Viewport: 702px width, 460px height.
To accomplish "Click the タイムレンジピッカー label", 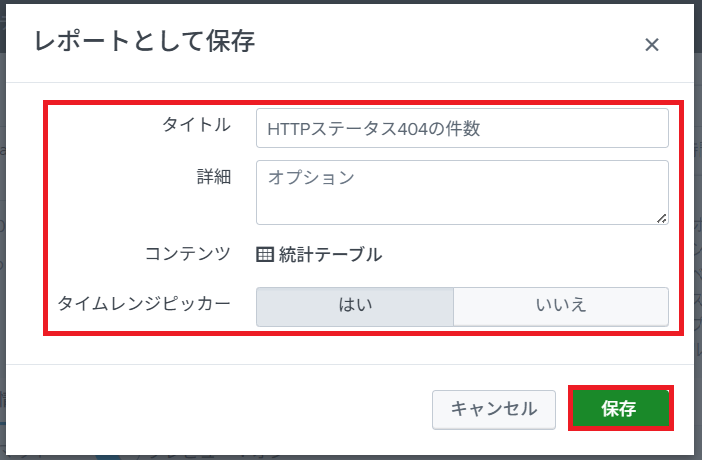I will (144, 303).
